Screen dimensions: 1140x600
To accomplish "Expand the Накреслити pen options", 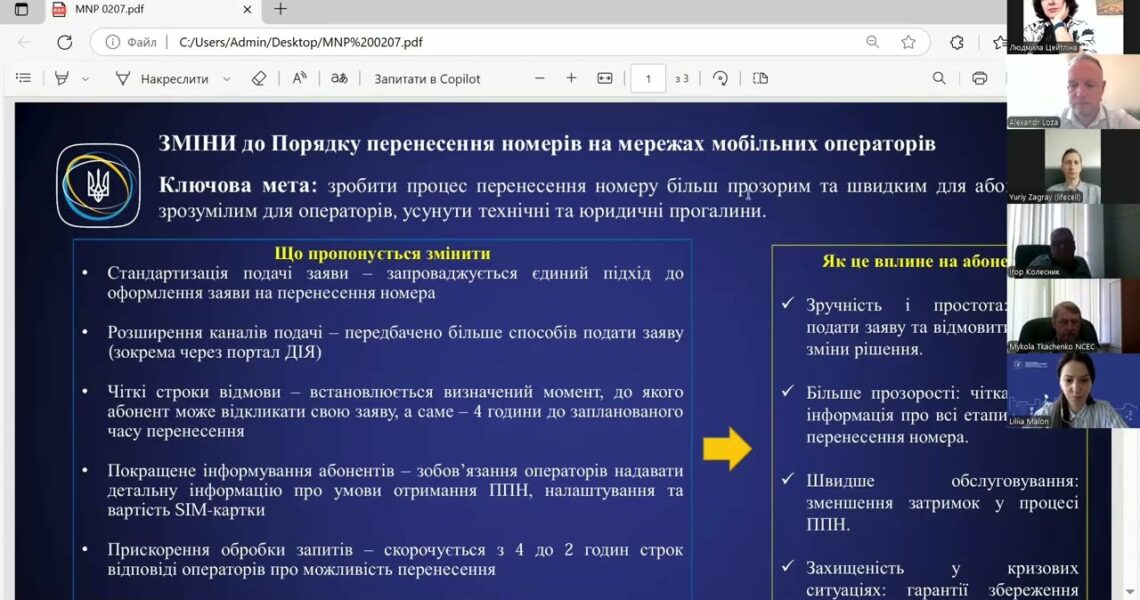I will pyautogui.click(x=226, y=79).
